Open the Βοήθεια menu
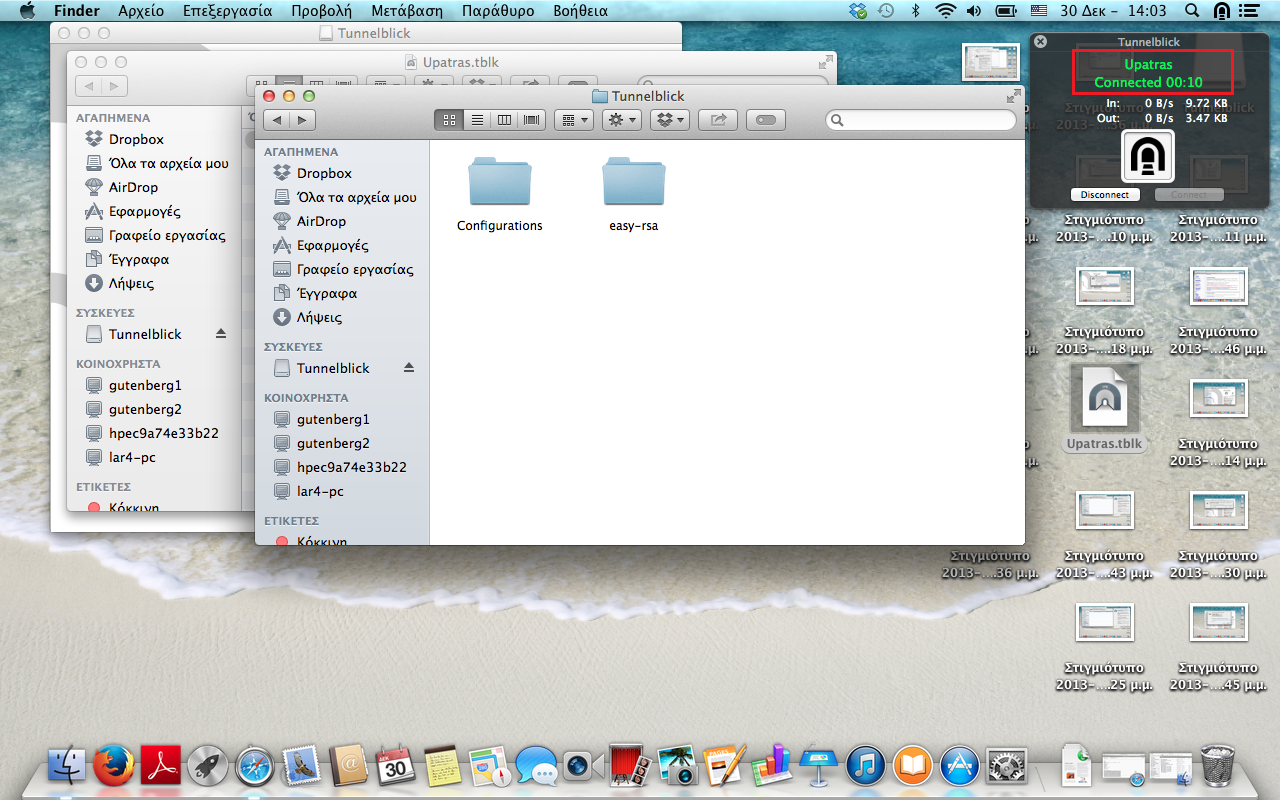This screenshot has width=1280, height=800. pos(580,11)
